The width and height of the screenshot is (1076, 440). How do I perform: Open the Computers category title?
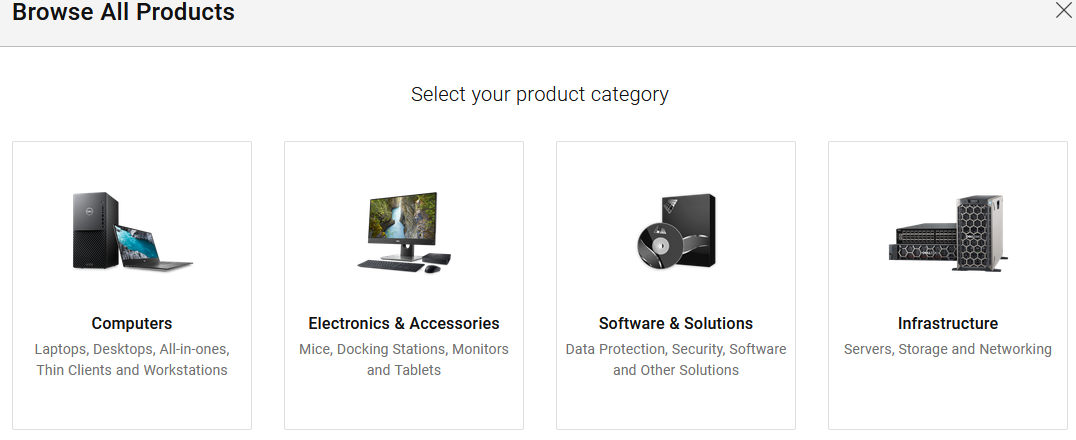click(x=132, y=323)
